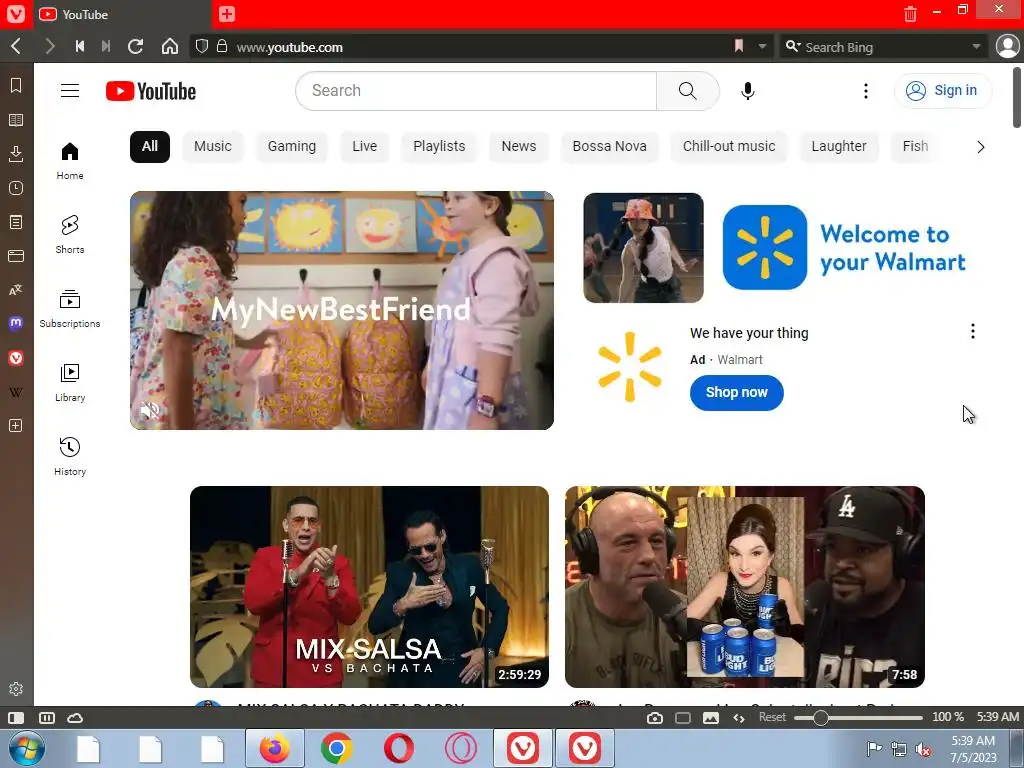Click the YouTube logo
This screenshot has width=1024, height=768.
pos(151,91)
